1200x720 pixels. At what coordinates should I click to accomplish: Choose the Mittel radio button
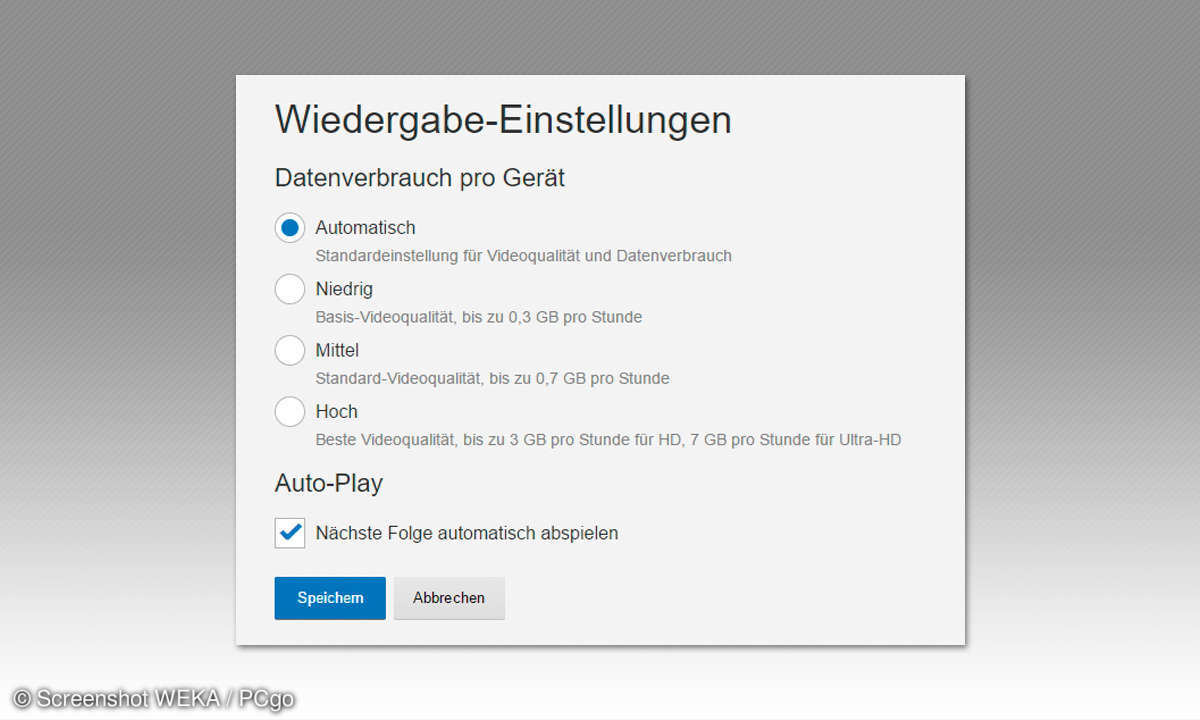(x=290, y=350)
